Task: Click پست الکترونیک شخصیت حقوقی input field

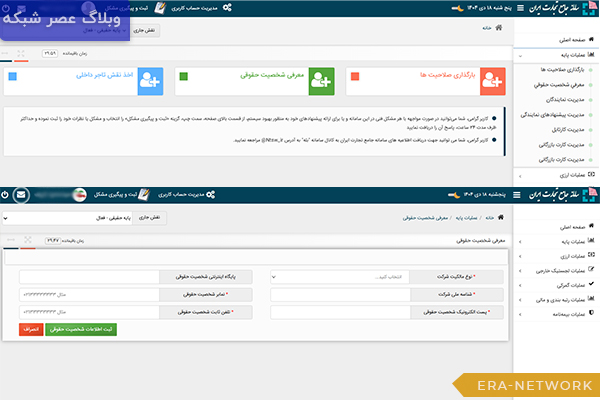Action: click(341, 312)
